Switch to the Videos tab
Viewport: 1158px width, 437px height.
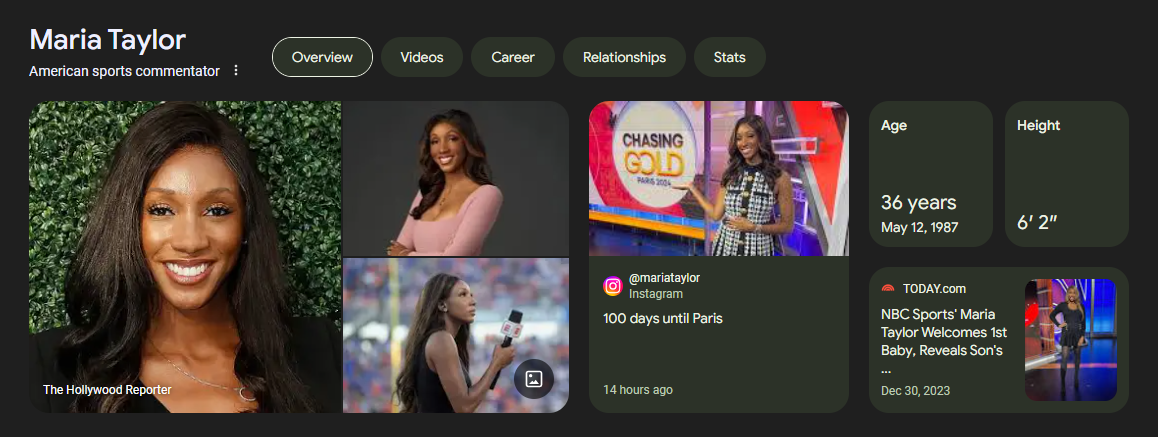click(x=422, y=57)
